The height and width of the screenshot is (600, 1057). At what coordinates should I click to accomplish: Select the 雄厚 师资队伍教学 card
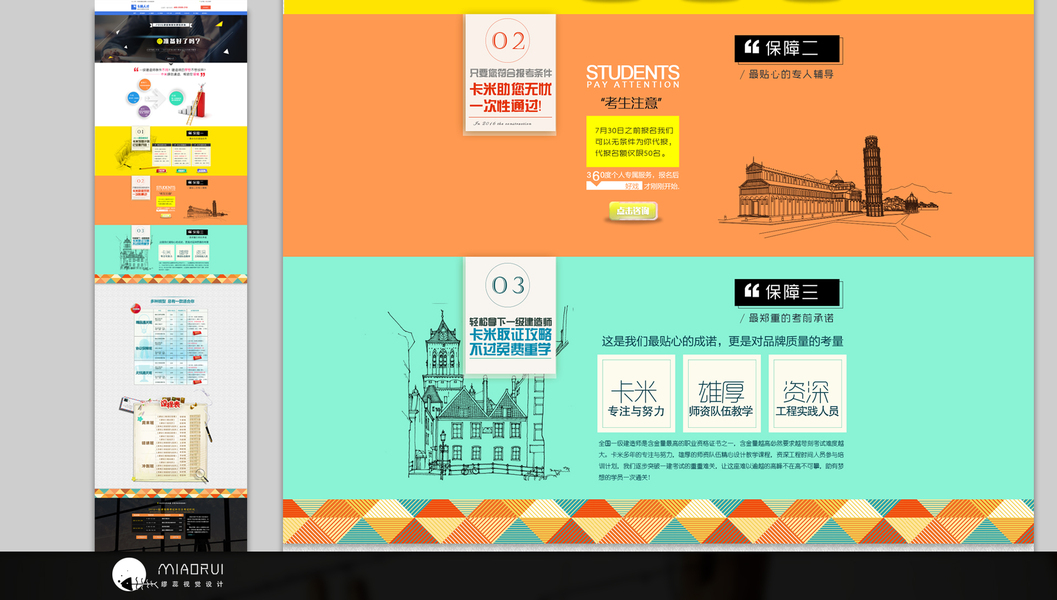pyautogui.click(x=721, y=393)
